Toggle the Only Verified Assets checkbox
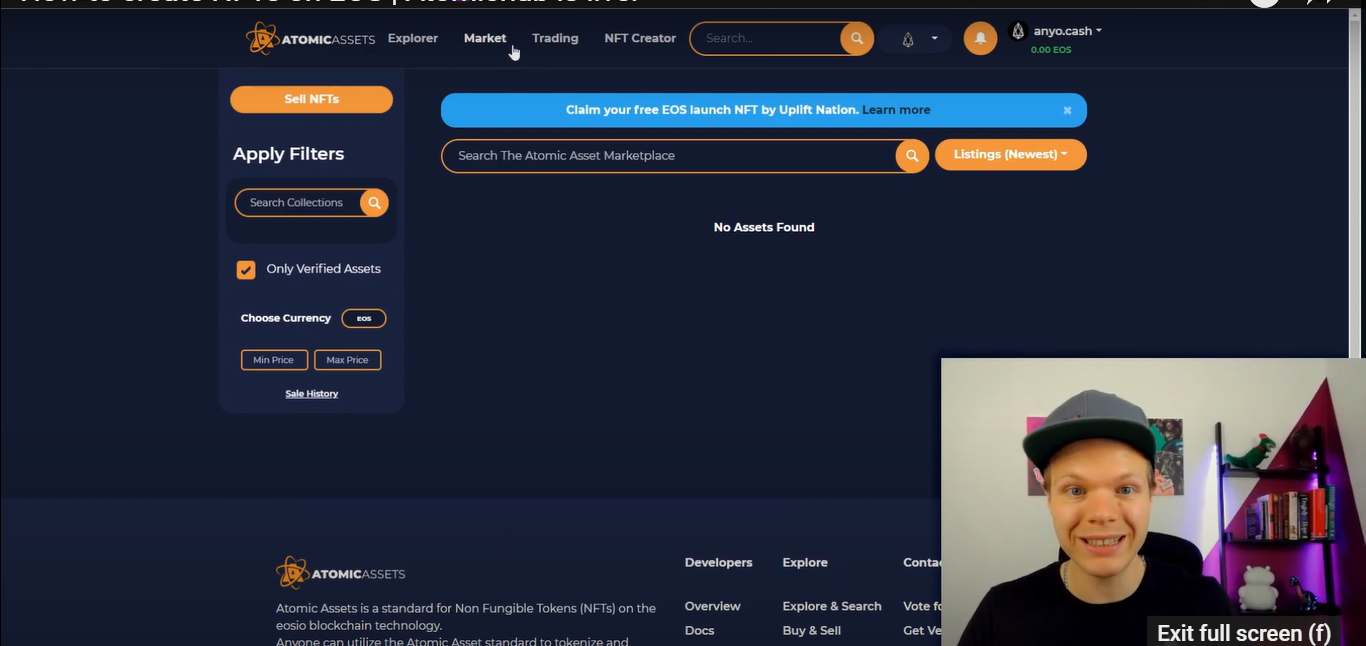The image size is (1366, 646). pos(246,270)
